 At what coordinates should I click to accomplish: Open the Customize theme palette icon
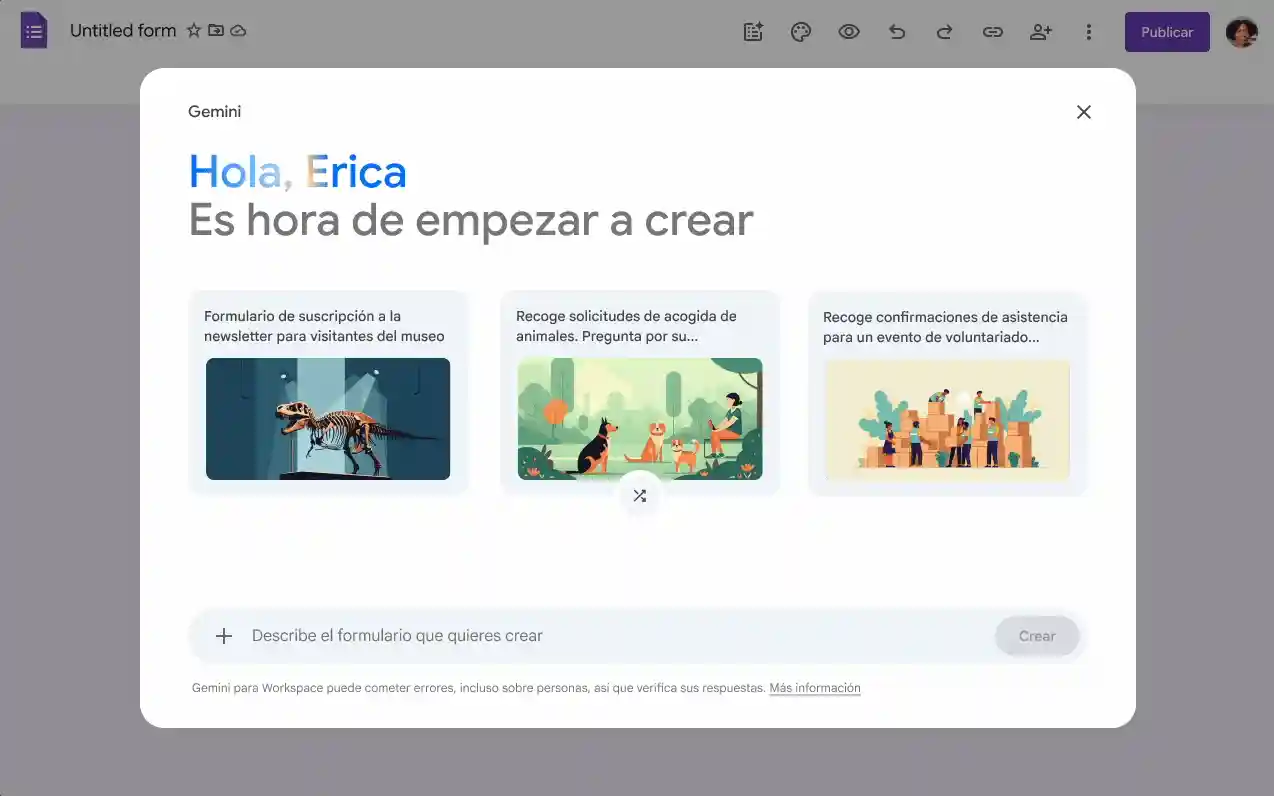pyautogui.click(x=800, y=31)
